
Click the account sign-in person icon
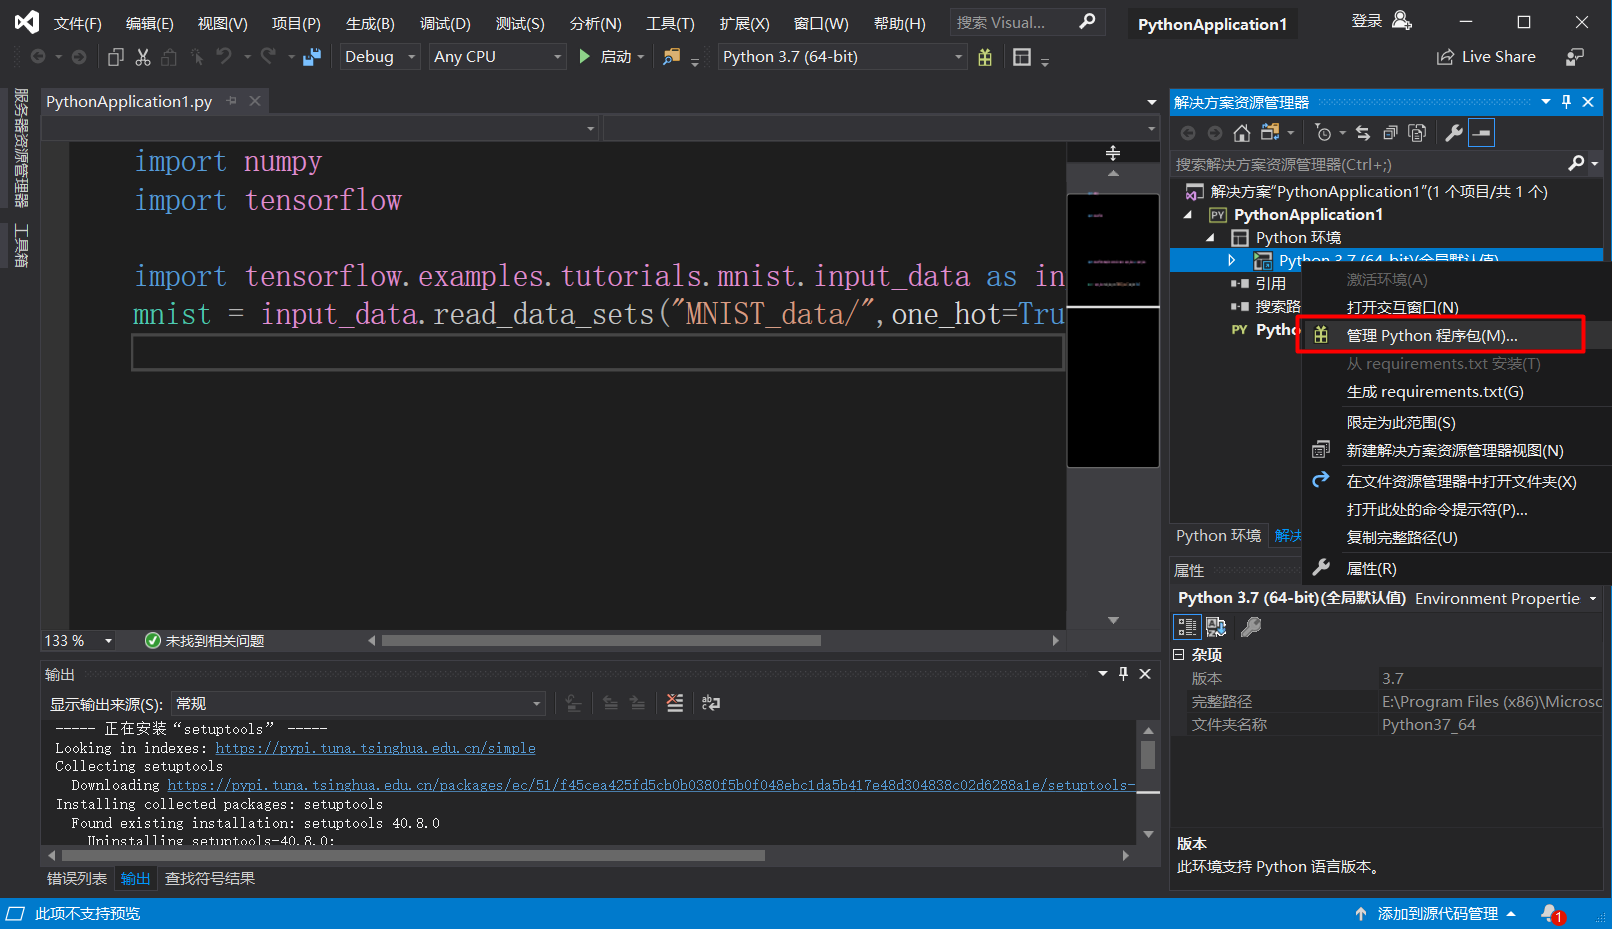click(x=1402, y=21)
